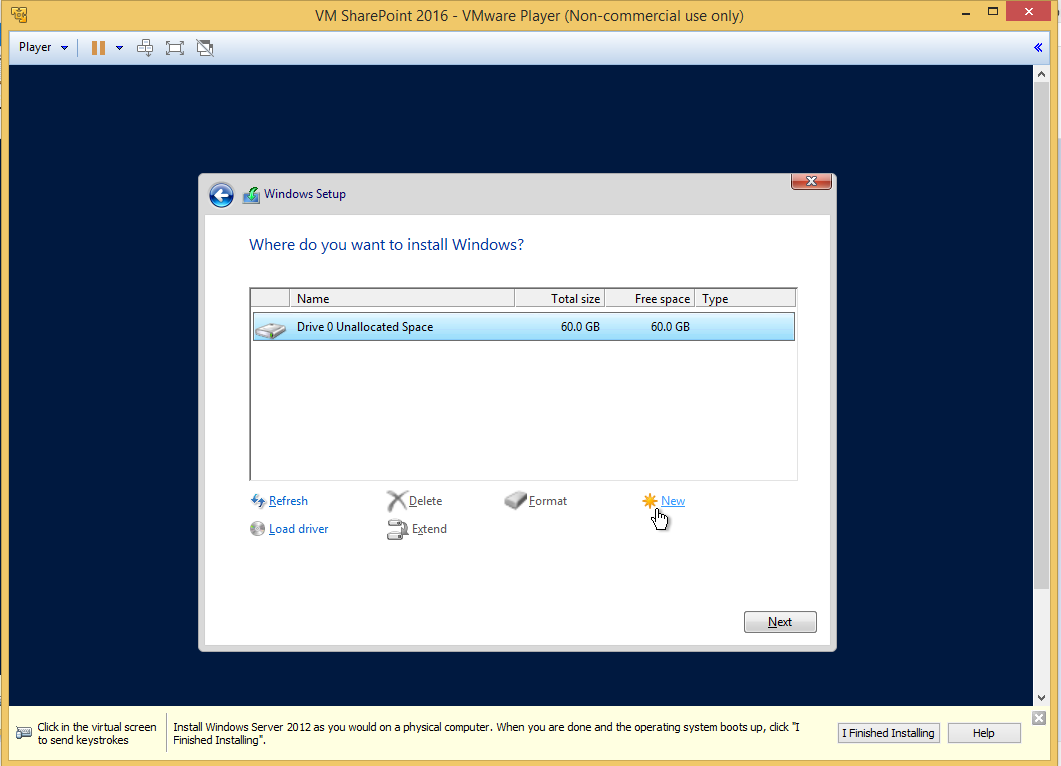Expand the power options dropdown arrow
This screenshot has height=766, width=1061.
[x=119, y=47]
